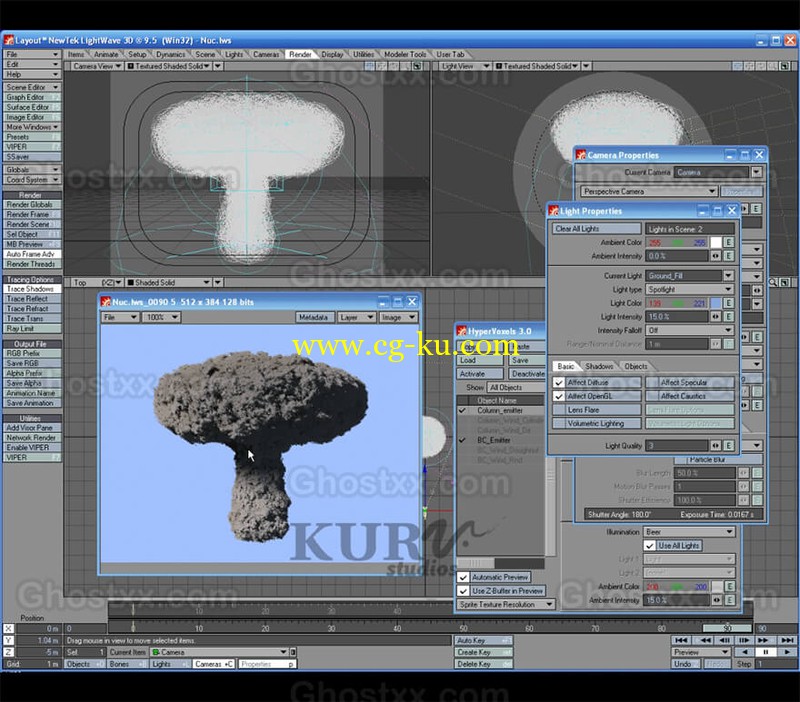This screenshot has width=800, height=702.
Task: Click Ambient Intensity mini-slider arrows in Light Properties
Action: pyautogui.click(x=716, y=256)
